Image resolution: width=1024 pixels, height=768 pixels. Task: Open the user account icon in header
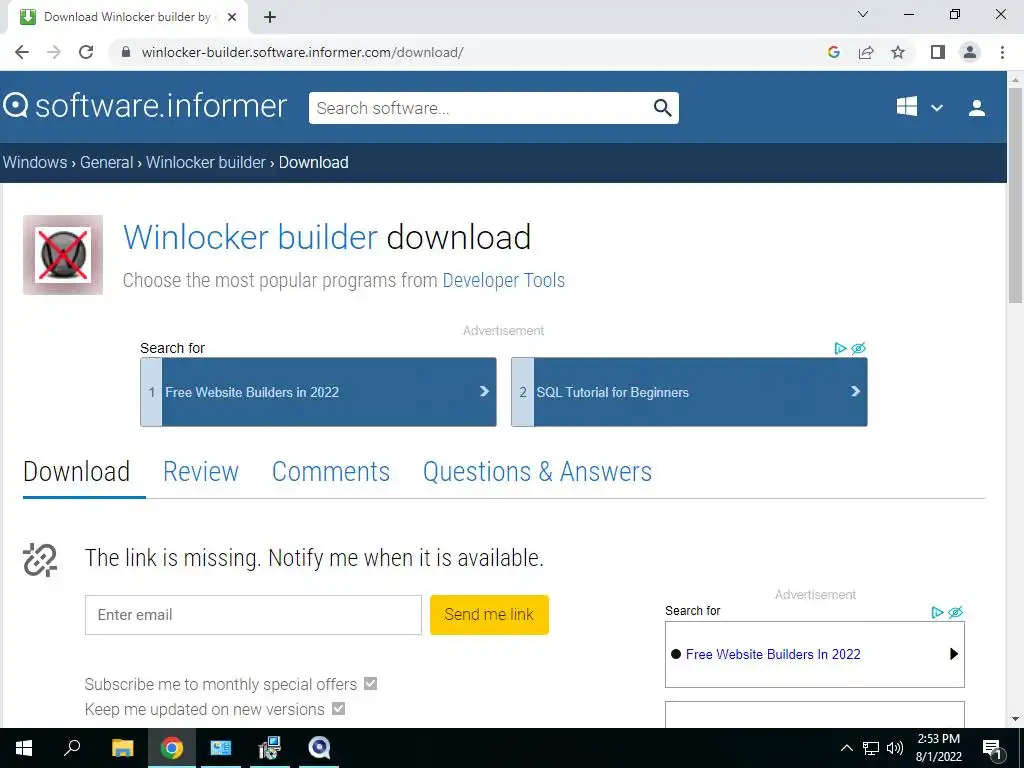click(x=977, y=108)
